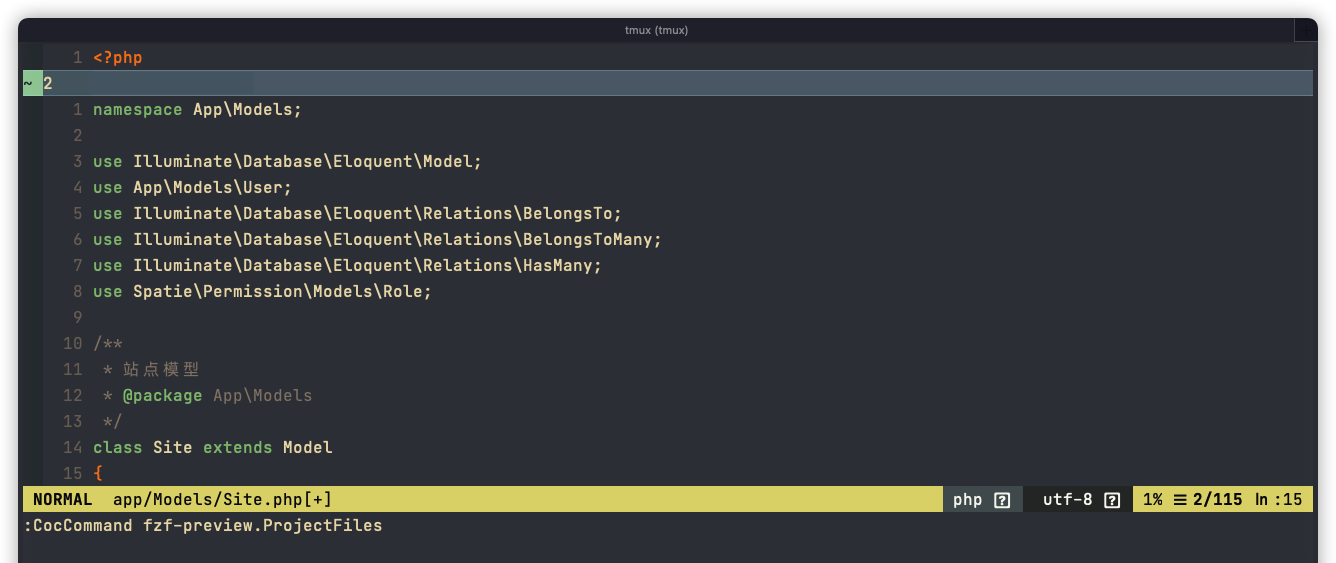Click the utf-8 encoding segment in statusline
1336x563 pixels.
click(1080, 500)
